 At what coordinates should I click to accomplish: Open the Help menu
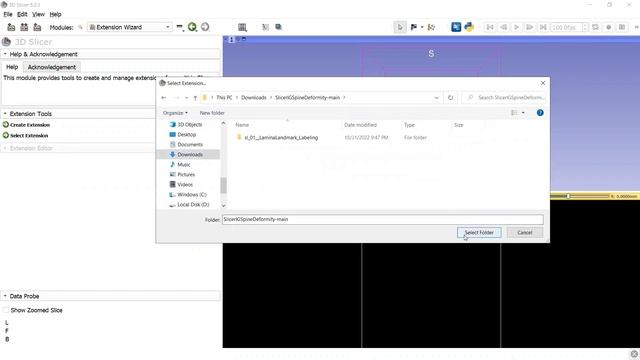(55, 14)
